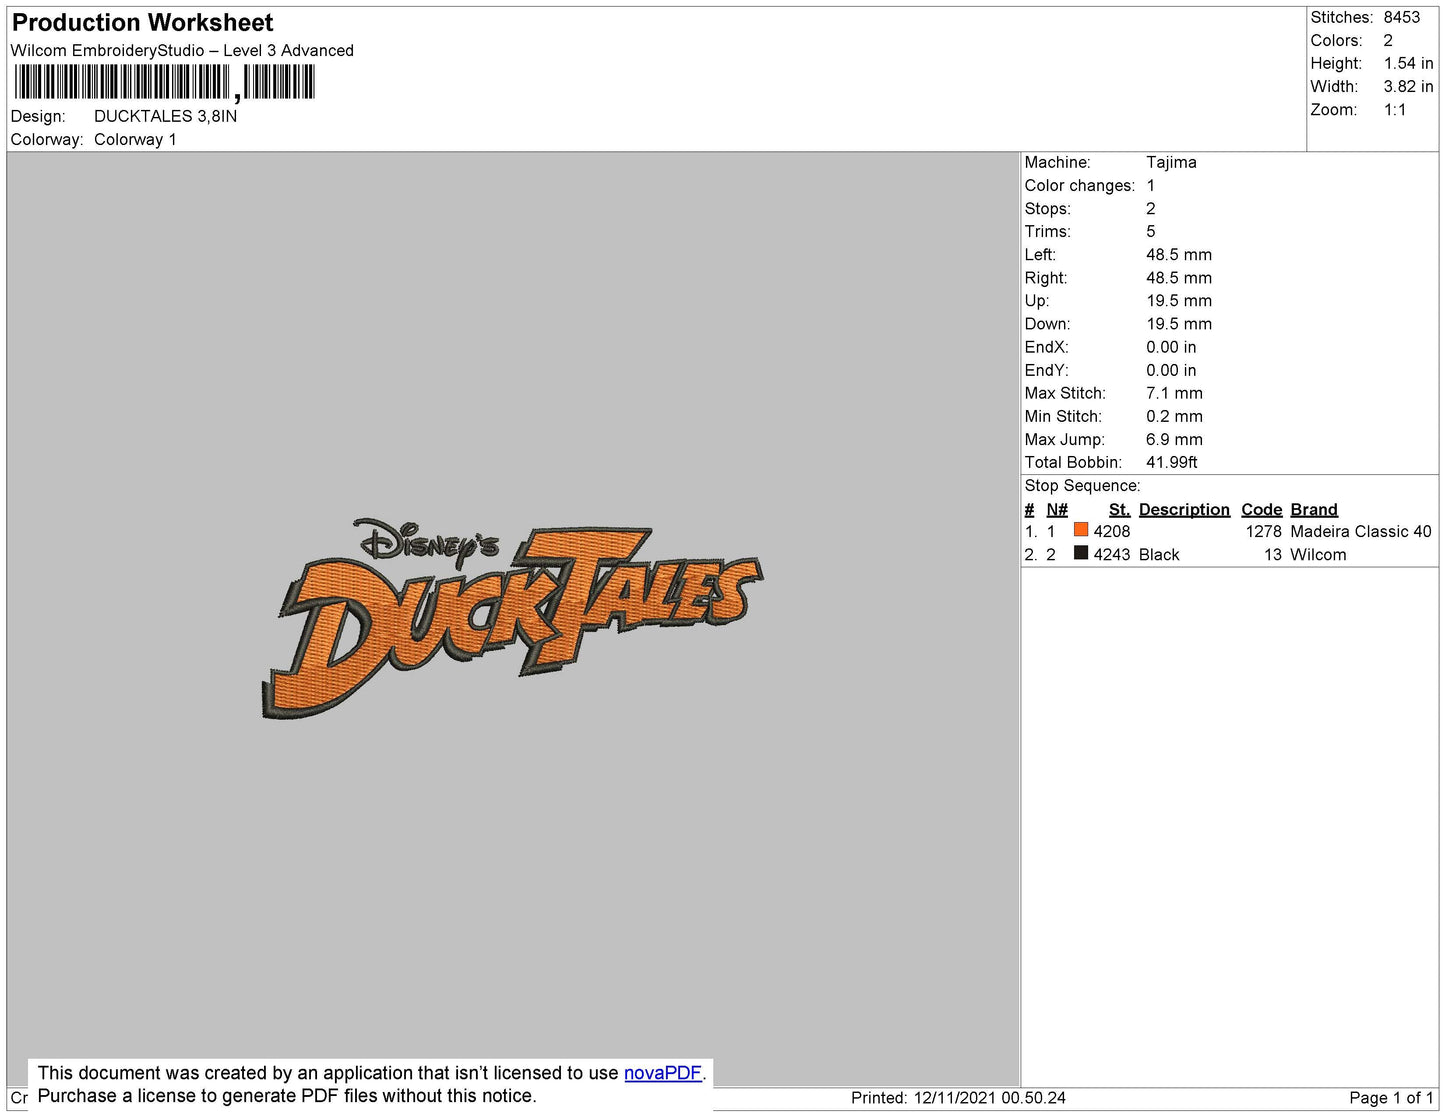The image size is (1445, 1117).
Task: Click the Height value '1.54 in'
Action: 1408,63
